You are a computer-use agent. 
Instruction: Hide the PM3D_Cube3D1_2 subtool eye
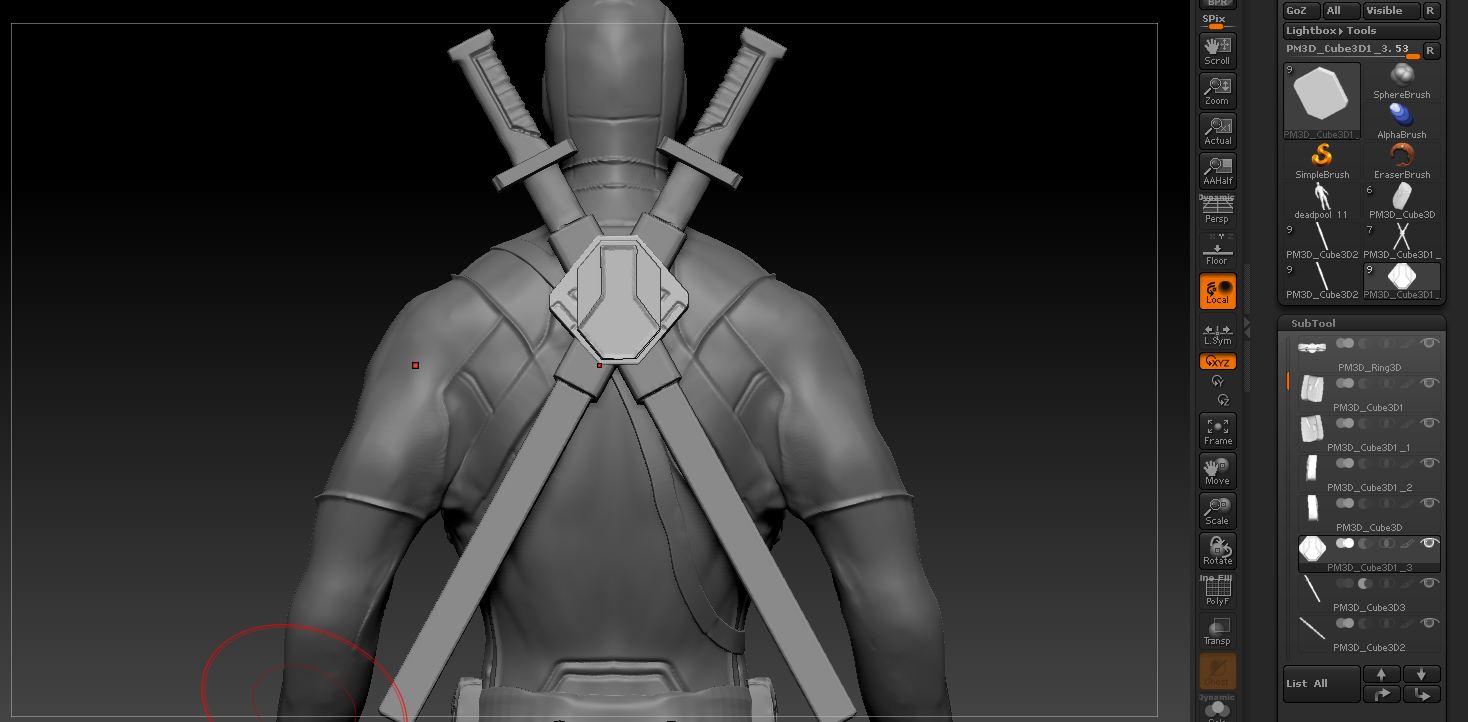(1430, 463)
